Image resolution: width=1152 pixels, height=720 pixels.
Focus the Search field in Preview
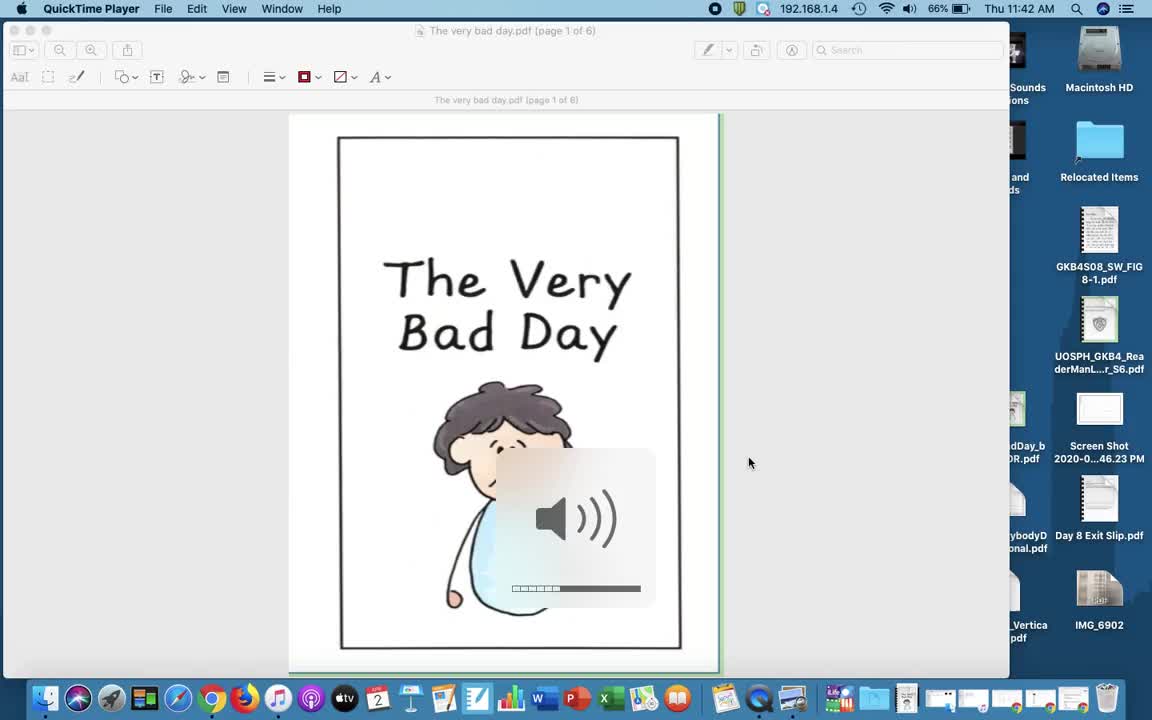907,50
